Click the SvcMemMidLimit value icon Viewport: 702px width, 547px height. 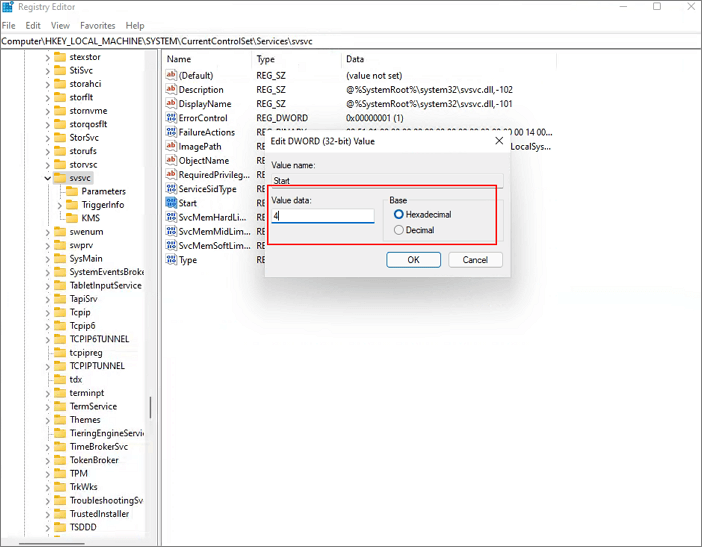tap(171, 231)
